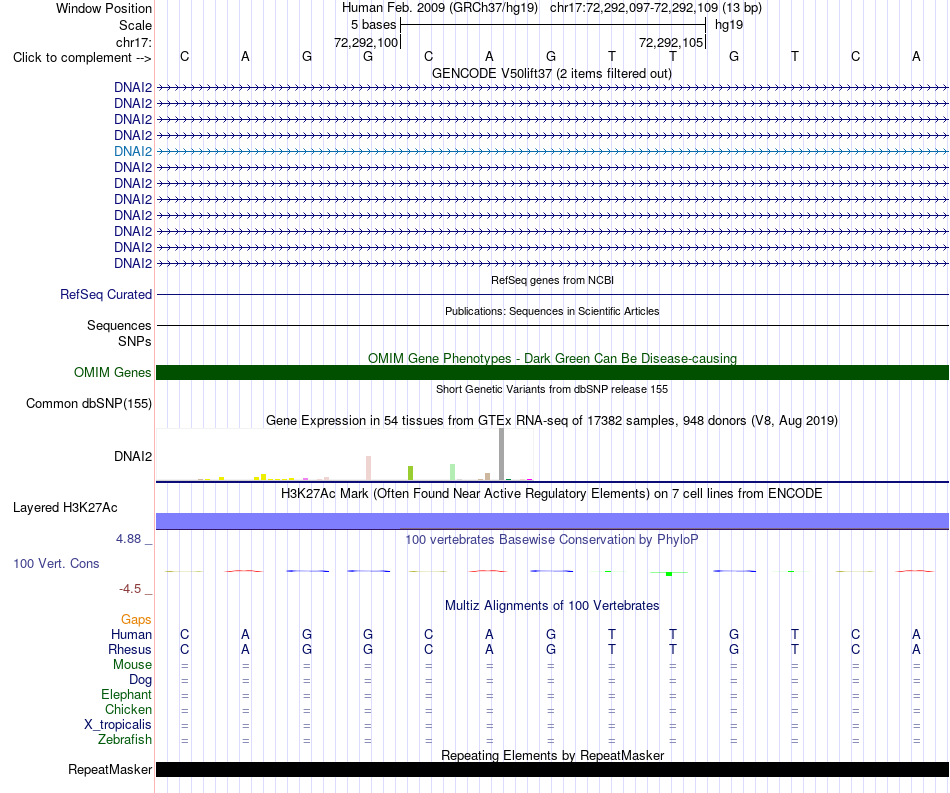Click the DNAI2 label of the GTEx expression chart
Screen dimensions: 950x793
click(x=133, y=456)
